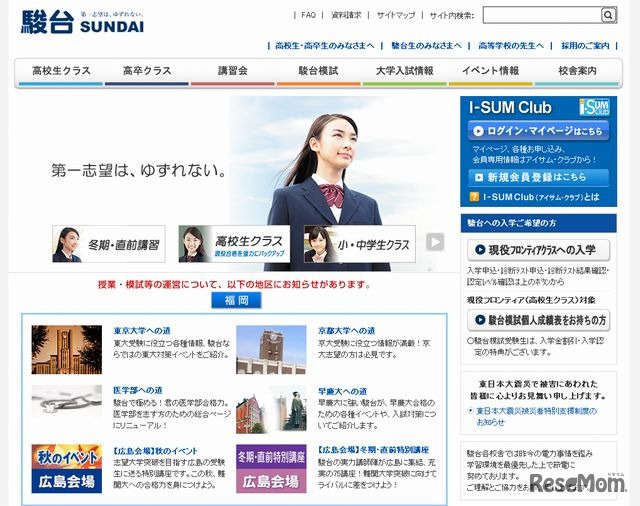The image size is (640, 506).
Task: Open the 講習会 menu tab
Action: pyautogui.click(x=233, y=72)
